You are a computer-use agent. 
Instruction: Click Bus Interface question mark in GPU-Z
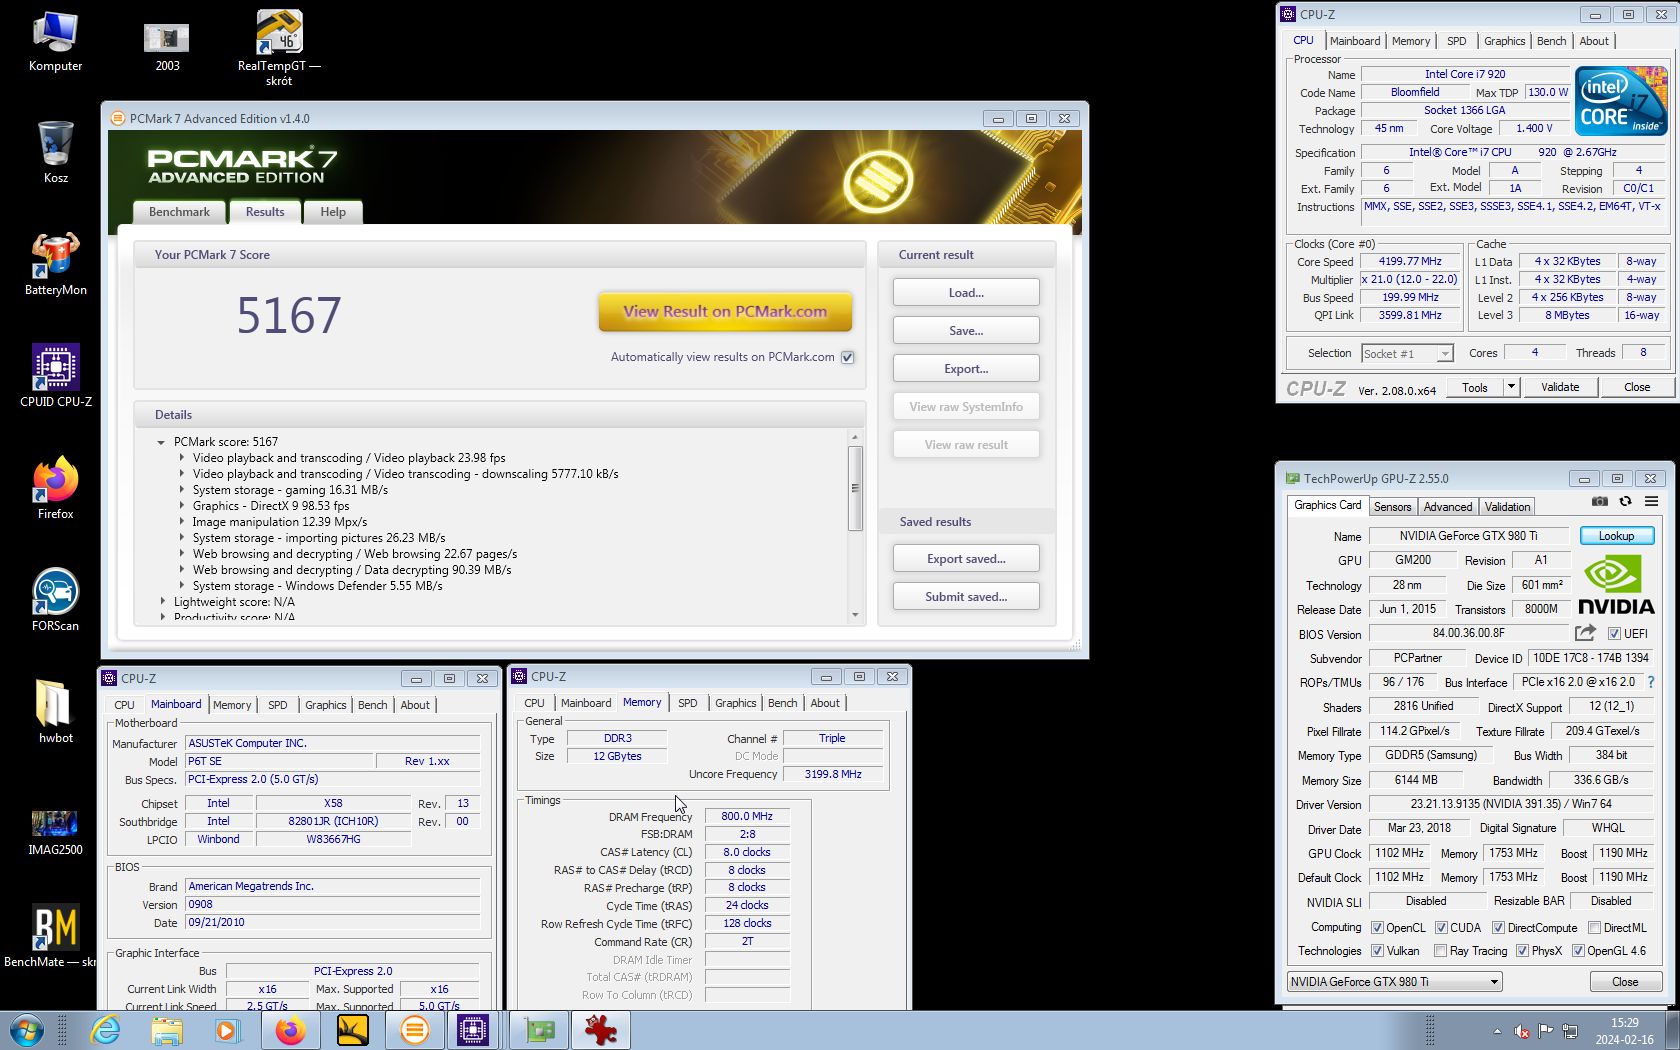(1650, 682)
